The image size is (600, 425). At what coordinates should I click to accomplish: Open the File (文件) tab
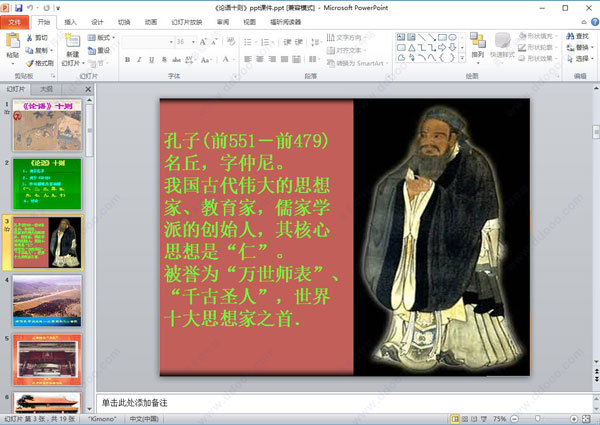[15, 22]
